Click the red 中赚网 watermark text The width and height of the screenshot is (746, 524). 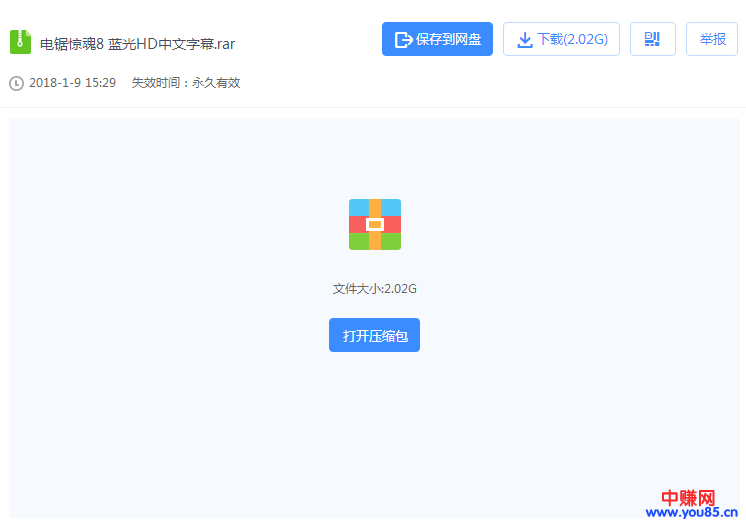(690, 497)
